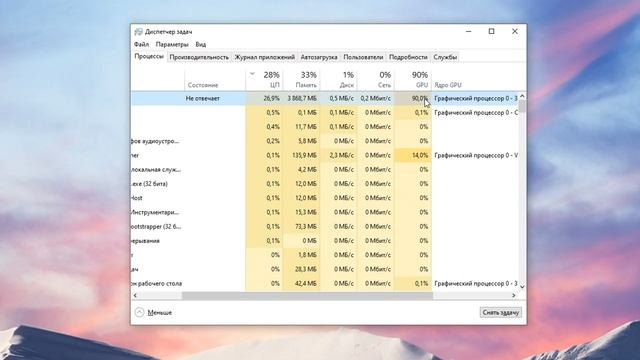Open the Вид menu
Screen dimensions: 640x360
coord(200,44)
